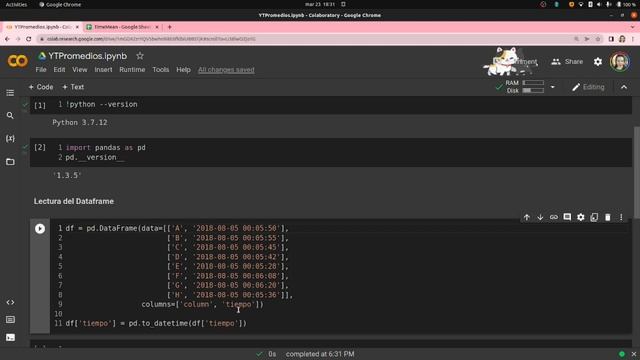
Task: Run the DataFrame code cell
Action: click(x=40, y=229)
